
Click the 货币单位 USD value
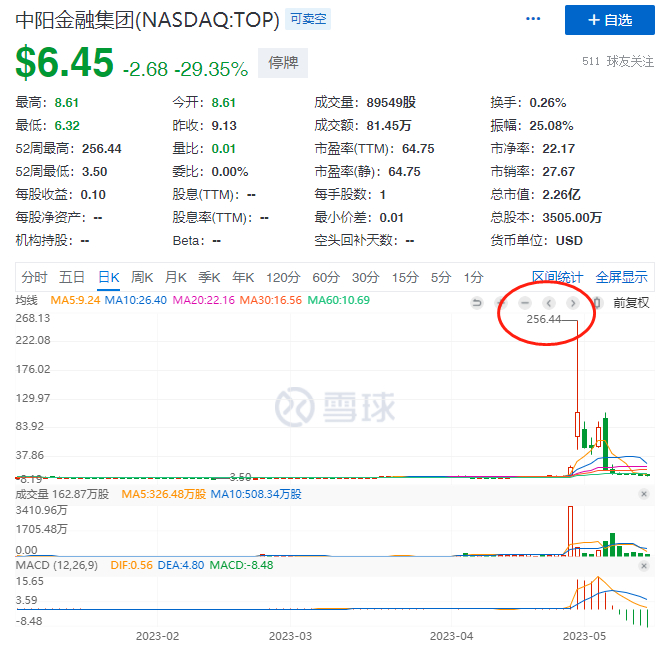pos(569,241)
